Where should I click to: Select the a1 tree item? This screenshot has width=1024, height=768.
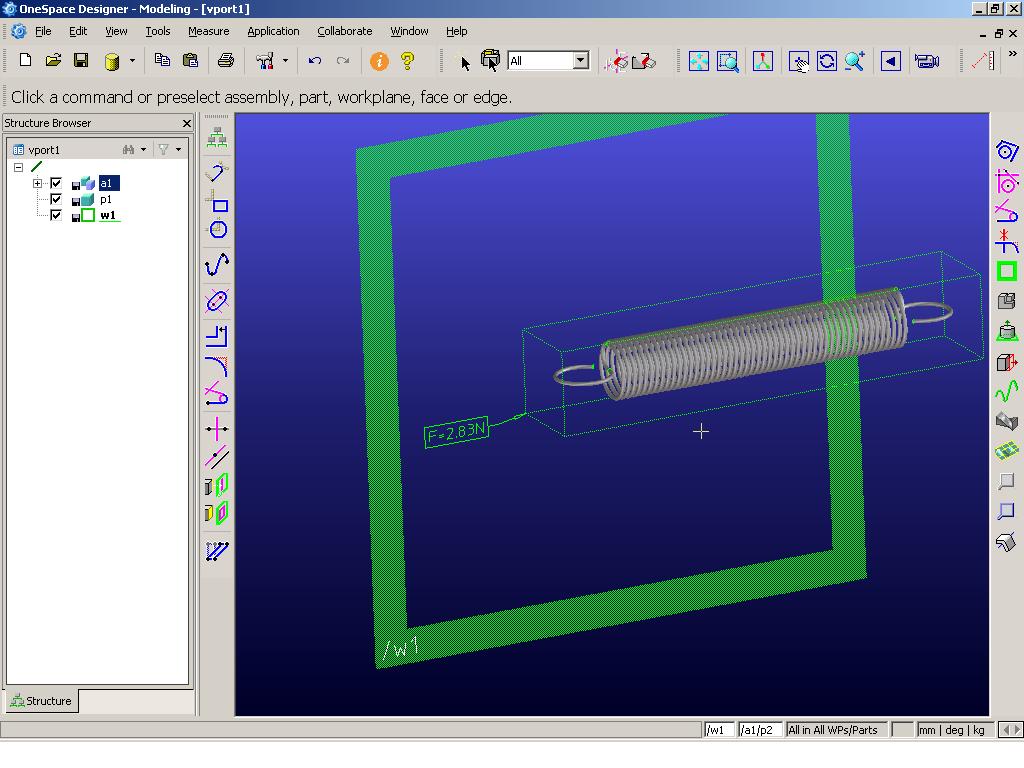click(108, 184)
